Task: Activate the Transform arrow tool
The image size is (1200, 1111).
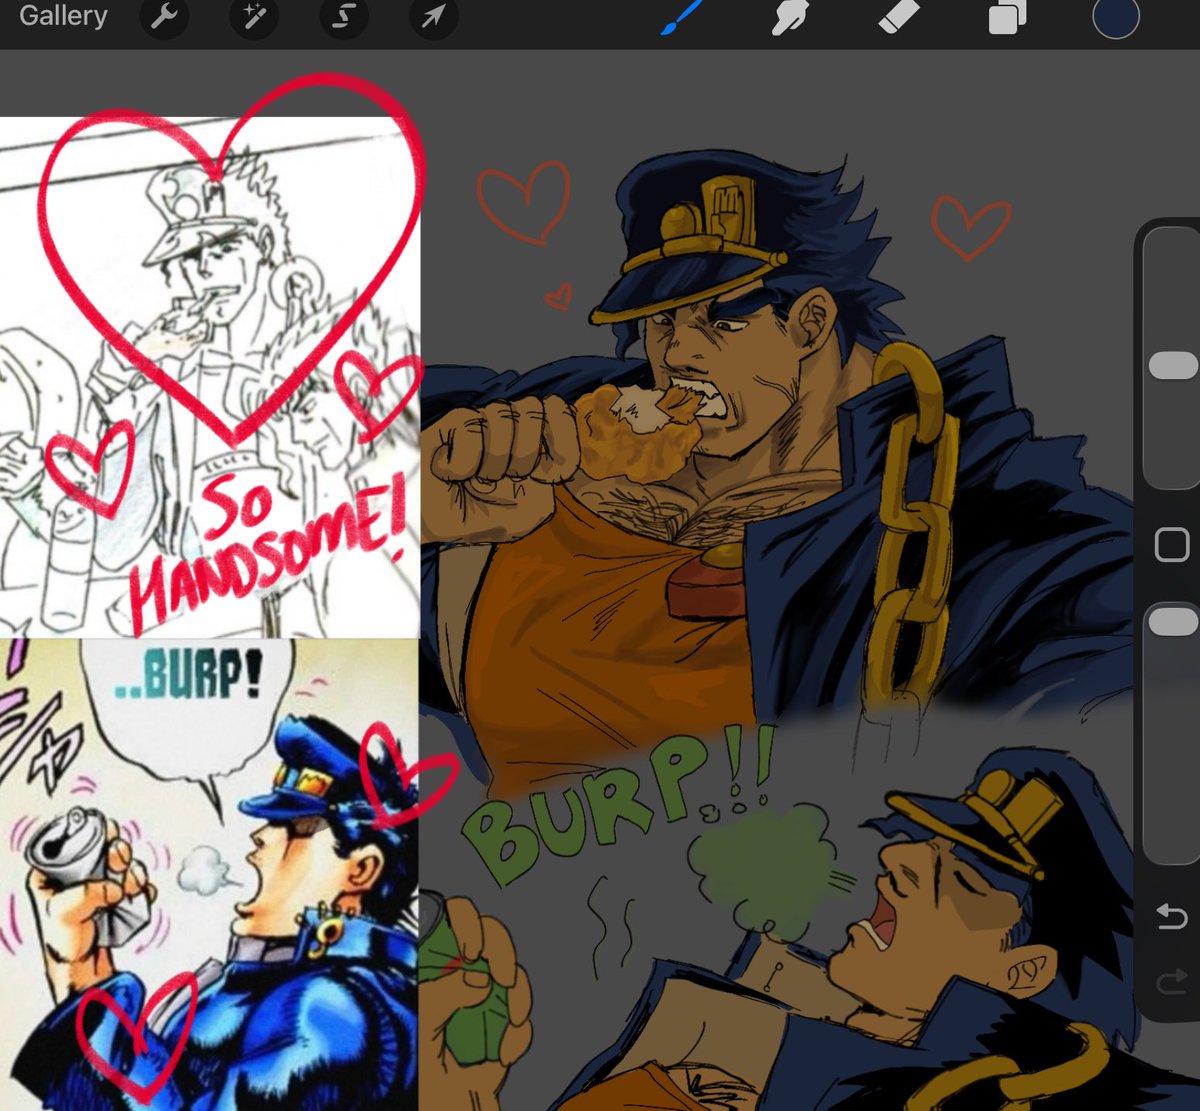Action: (x=433, y=17)
